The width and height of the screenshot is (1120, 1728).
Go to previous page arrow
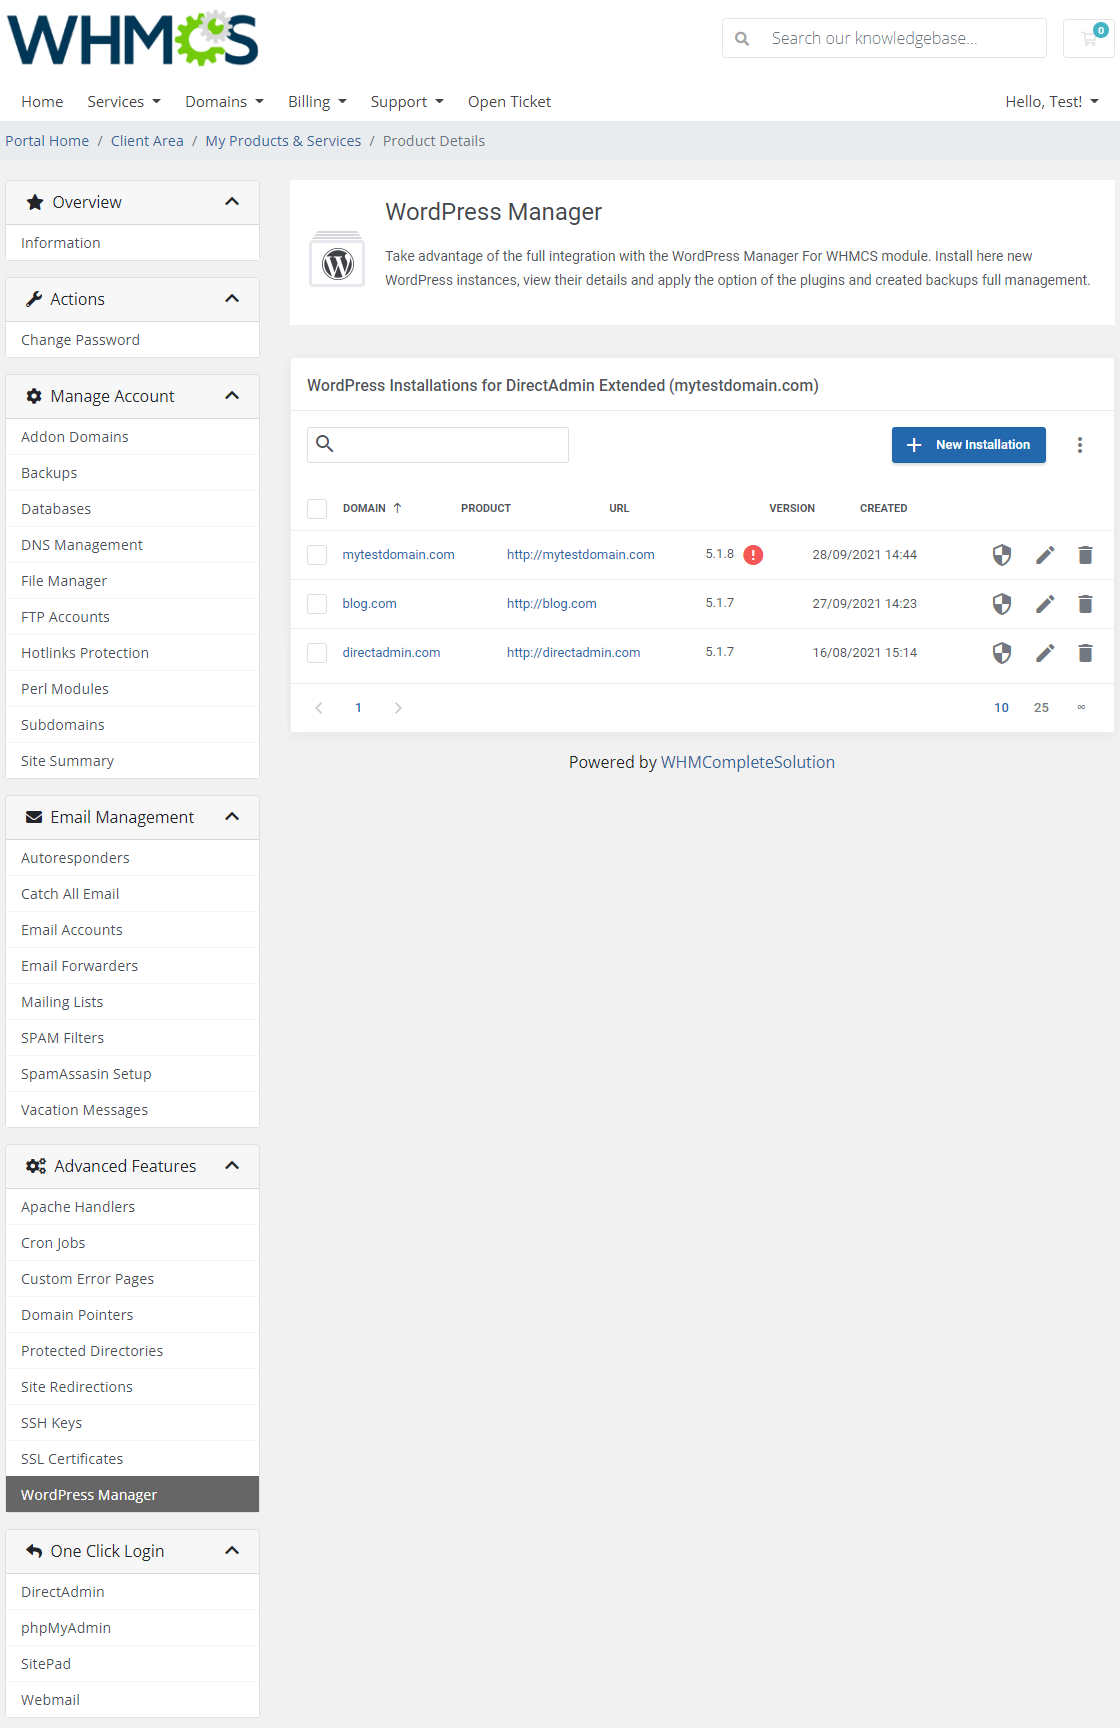319,708
